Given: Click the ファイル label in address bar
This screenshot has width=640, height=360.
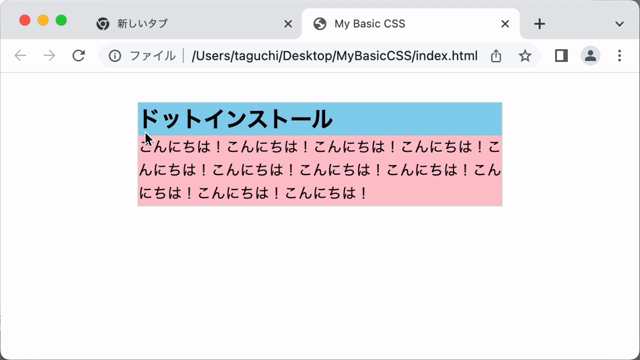Looking at the screenshot, I should (153, 56).
